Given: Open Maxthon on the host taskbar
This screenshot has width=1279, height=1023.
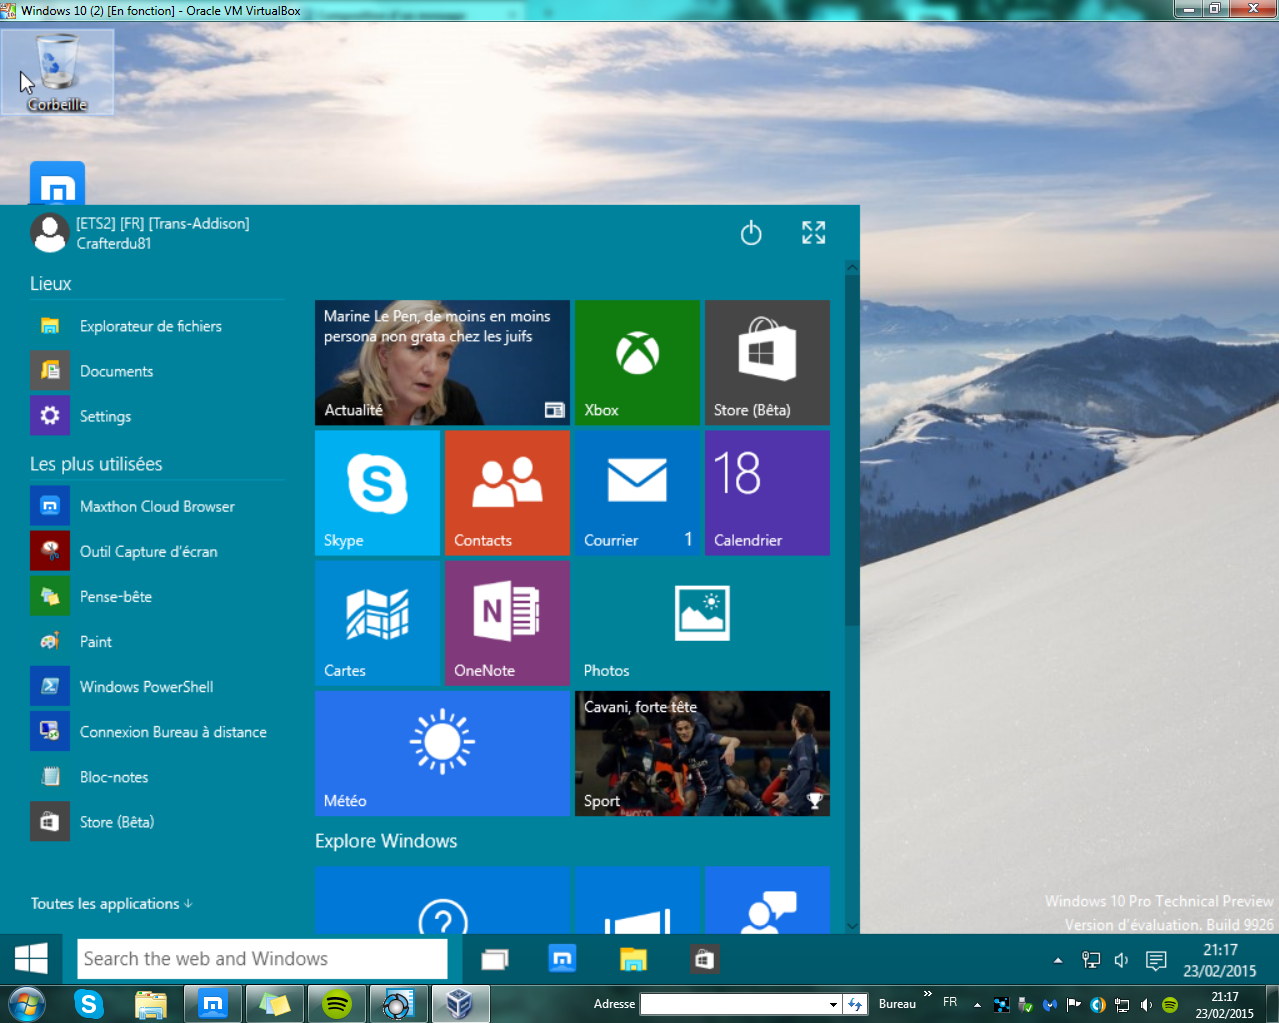Looking at the screenshot, I should [213, 1004].
